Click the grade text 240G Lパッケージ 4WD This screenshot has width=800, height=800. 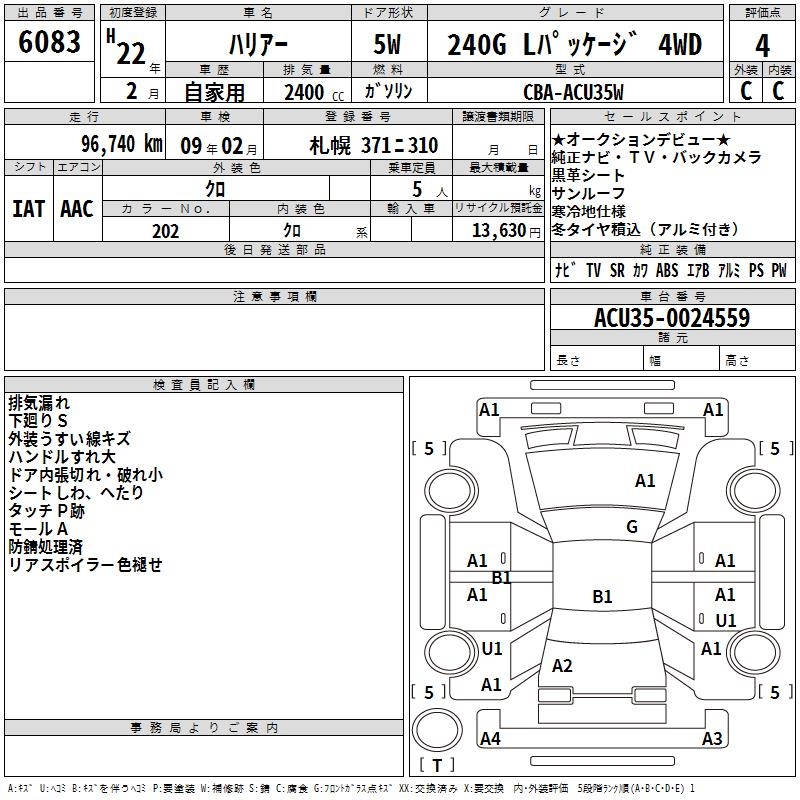click(574, 45)
